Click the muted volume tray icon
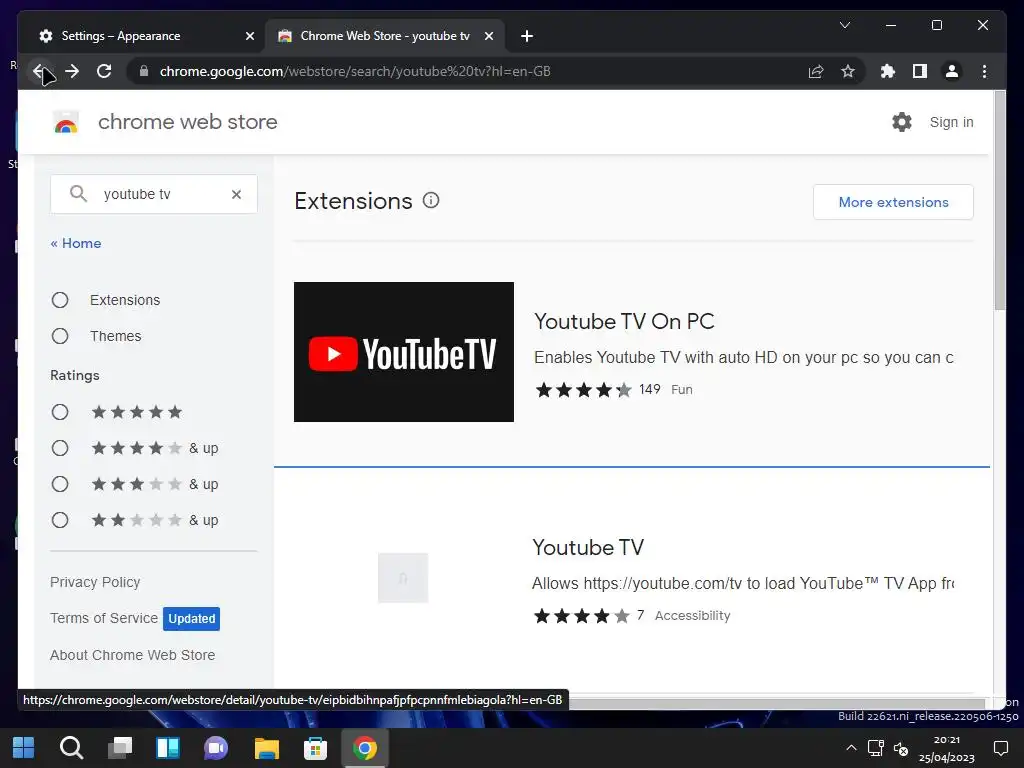This screenshot has width=1024, height=768. [x=901, y=748]
